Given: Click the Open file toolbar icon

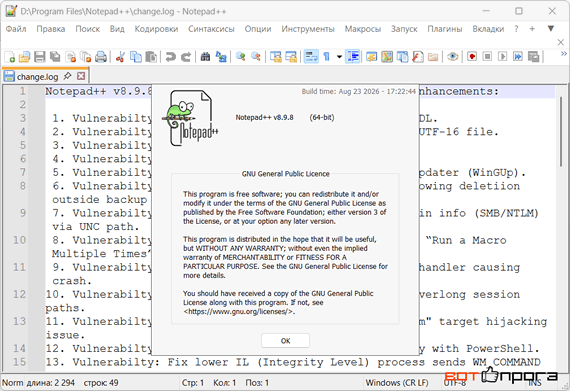Looking at the screenshot, I should point(24,57).
